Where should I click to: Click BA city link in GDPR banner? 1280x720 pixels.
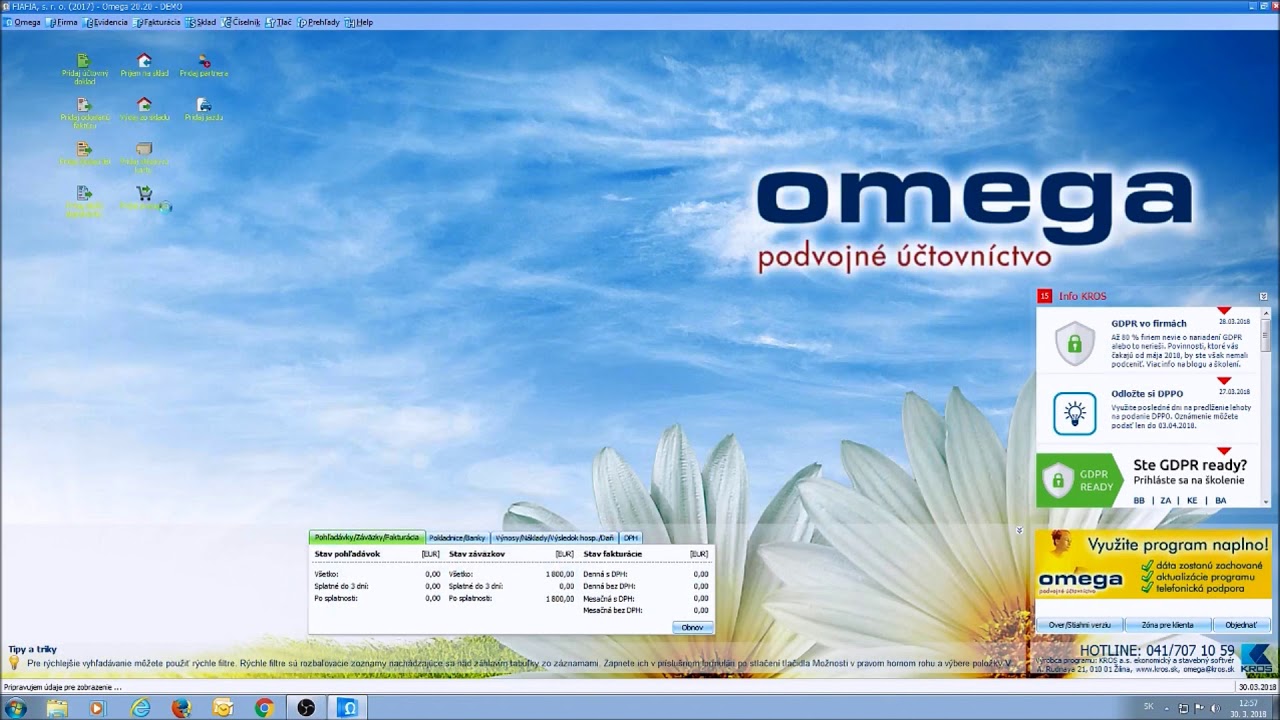[x=1220, y=500]
